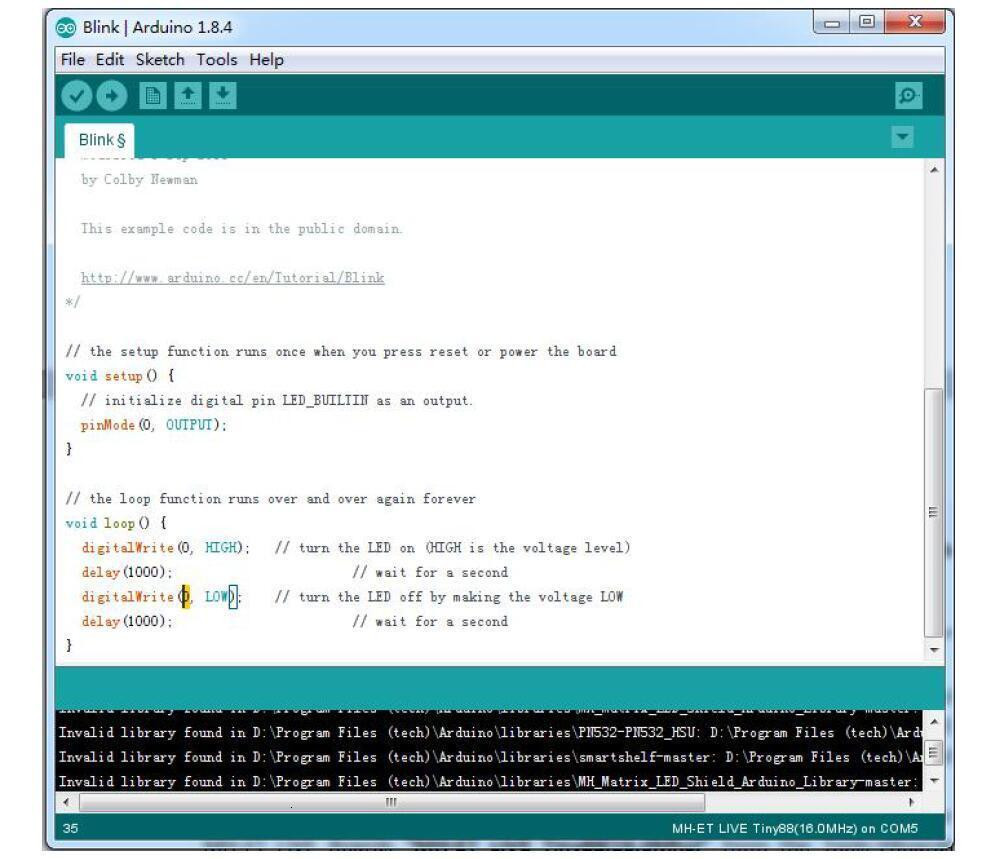Upload the sketch with the arrow button
The height and width of the screenshot is (859, 1000).
(112, 96)
